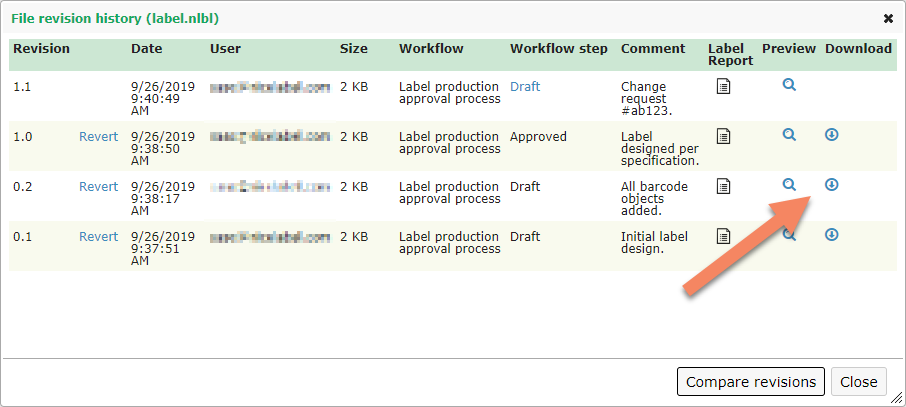Click preview magnifier for revision 0.2
The height and width of the screenshot is (407, 906).
789,185
